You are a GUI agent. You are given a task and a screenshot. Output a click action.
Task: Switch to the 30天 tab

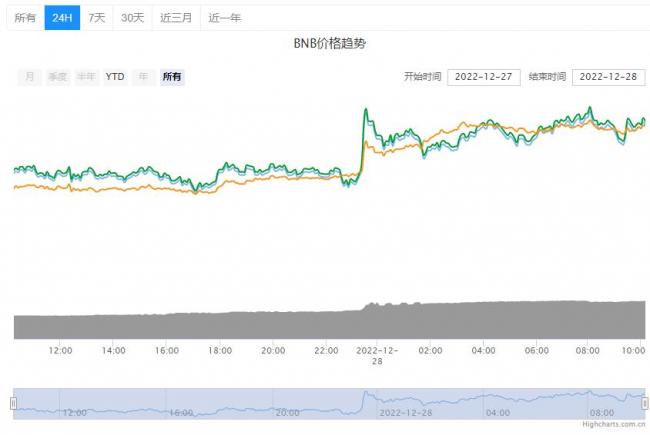pyautogui.click(x=132, y=18)
